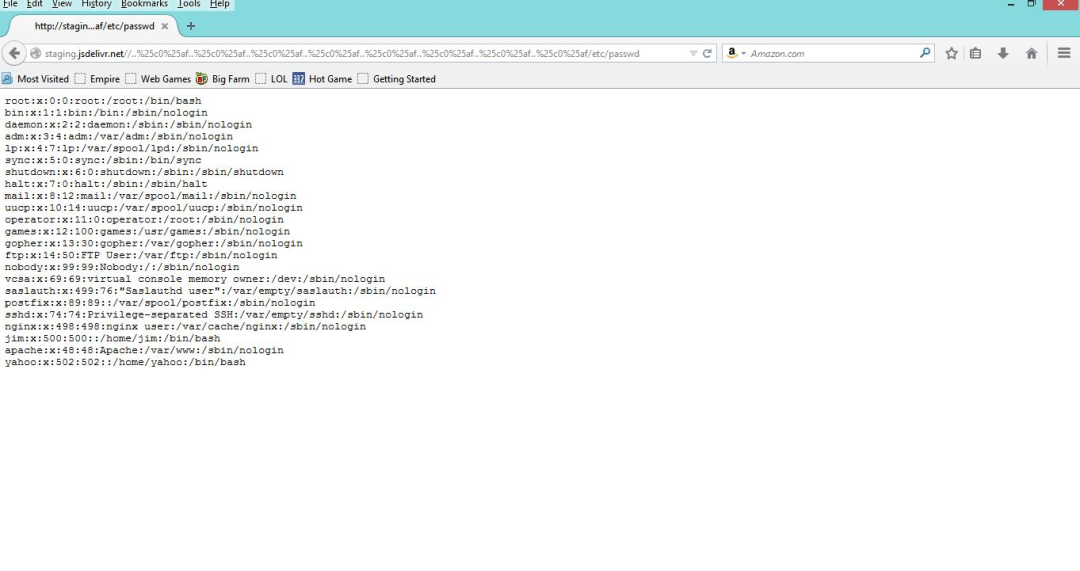Click the vcsa virtual console line

tap(195, 279)
